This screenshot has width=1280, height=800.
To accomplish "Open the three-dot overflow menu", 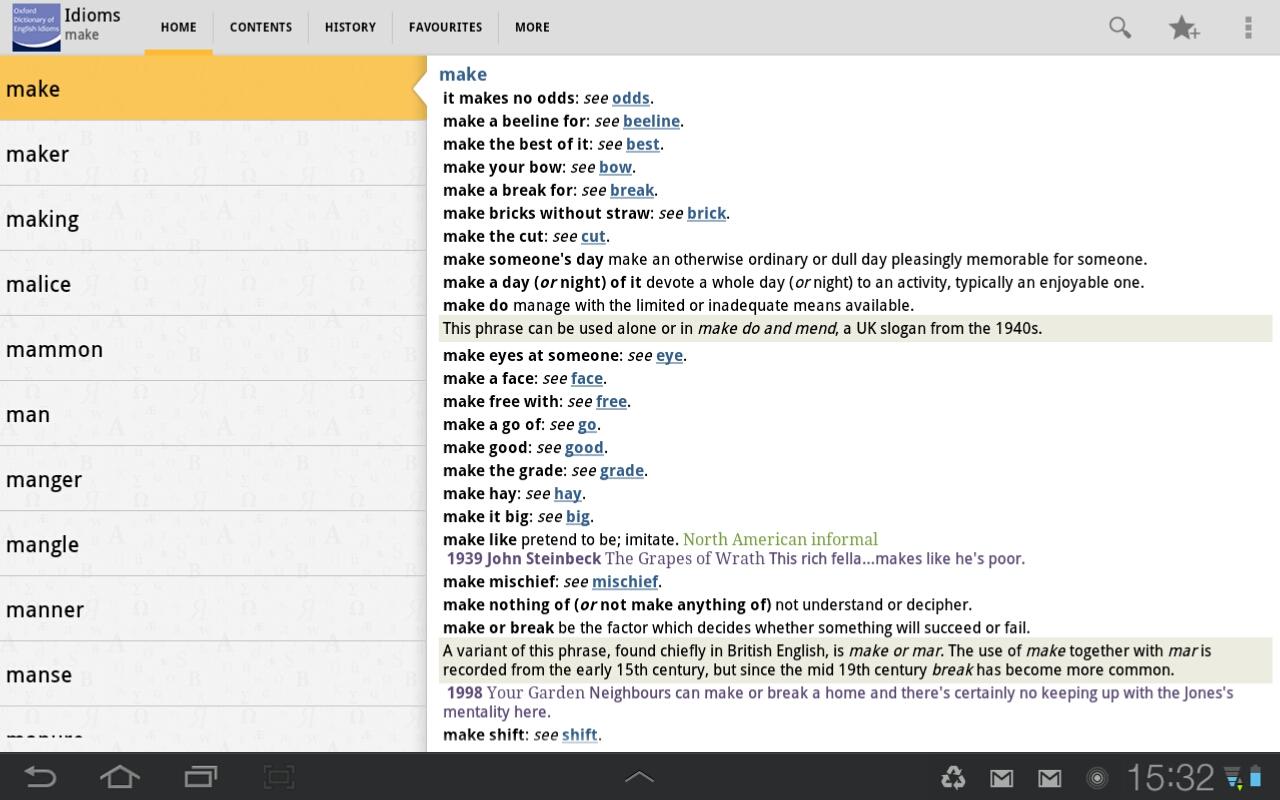I will 1247,28.
